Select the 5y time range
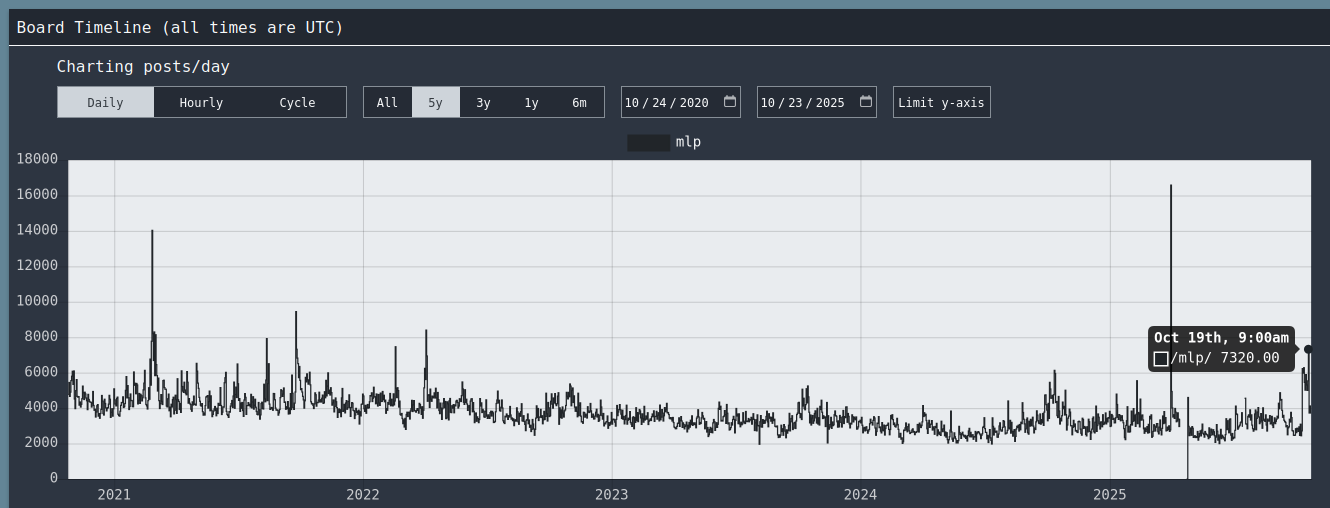Viewport: 1330px width, 508px height. point(435,102)
